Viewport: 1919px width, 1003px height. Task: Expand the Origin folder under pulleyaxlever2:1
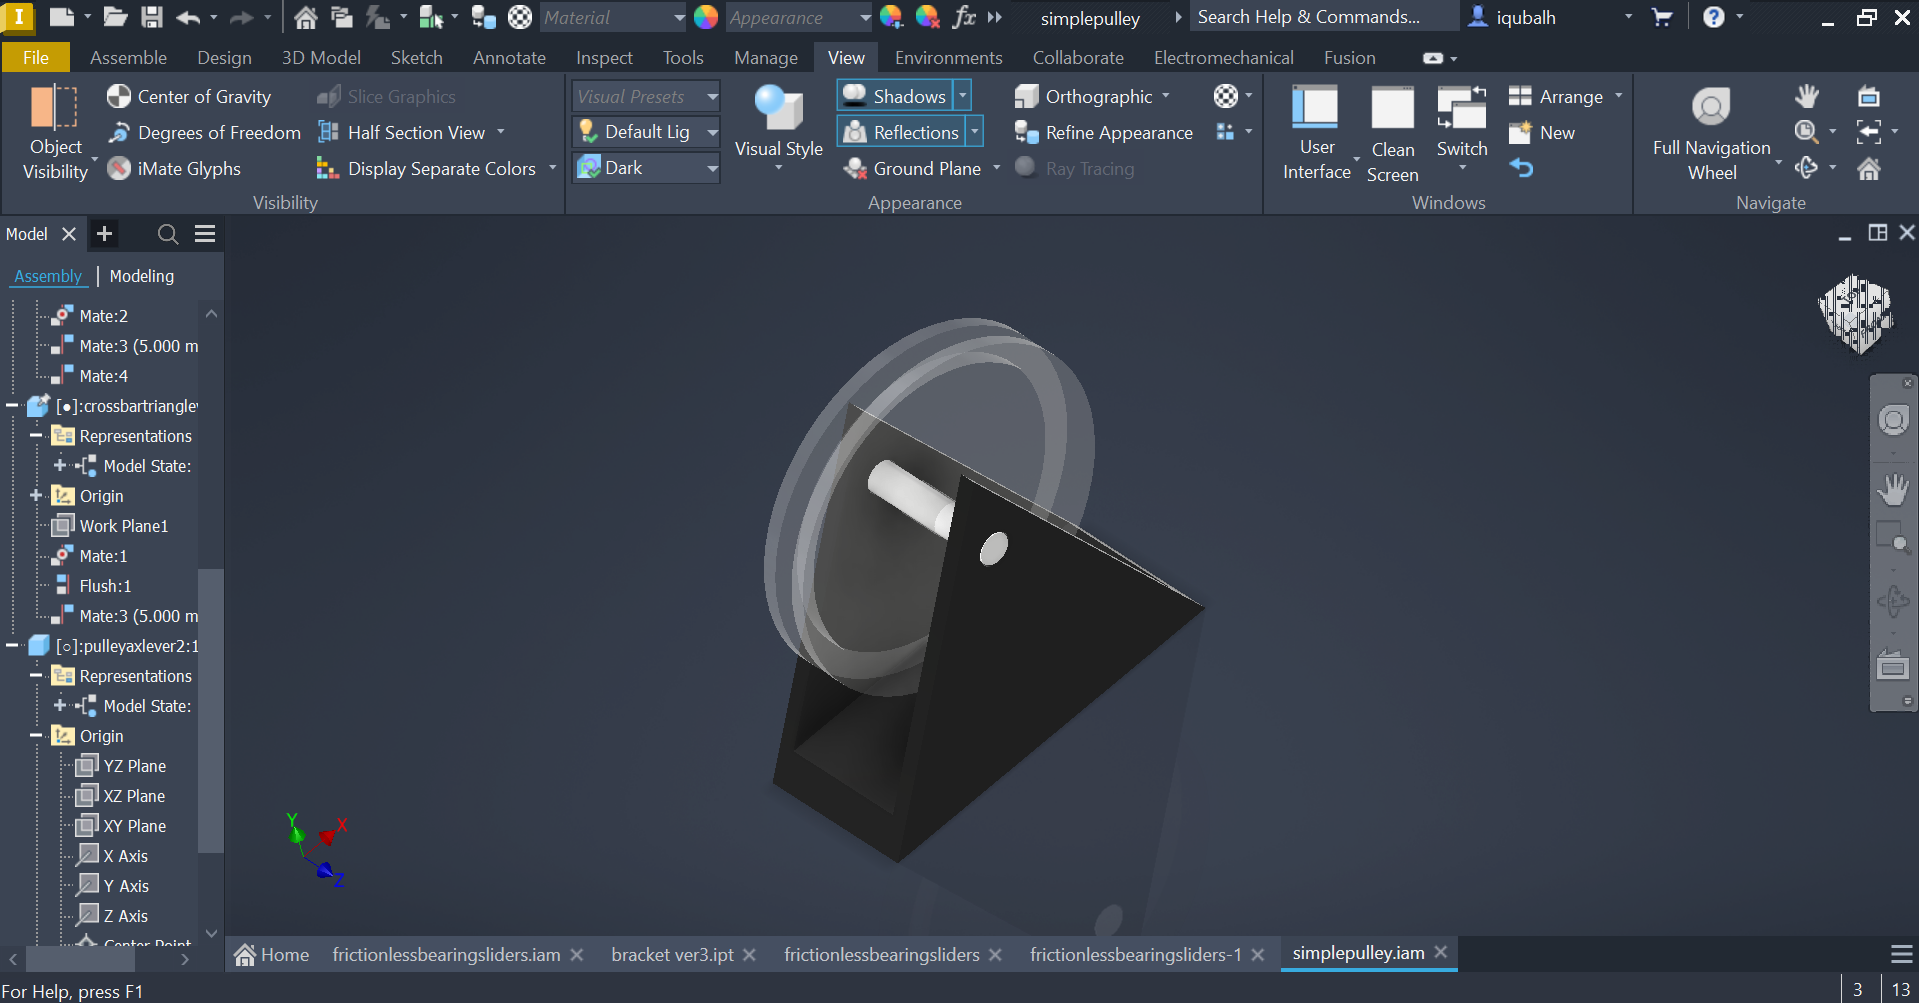34,735
